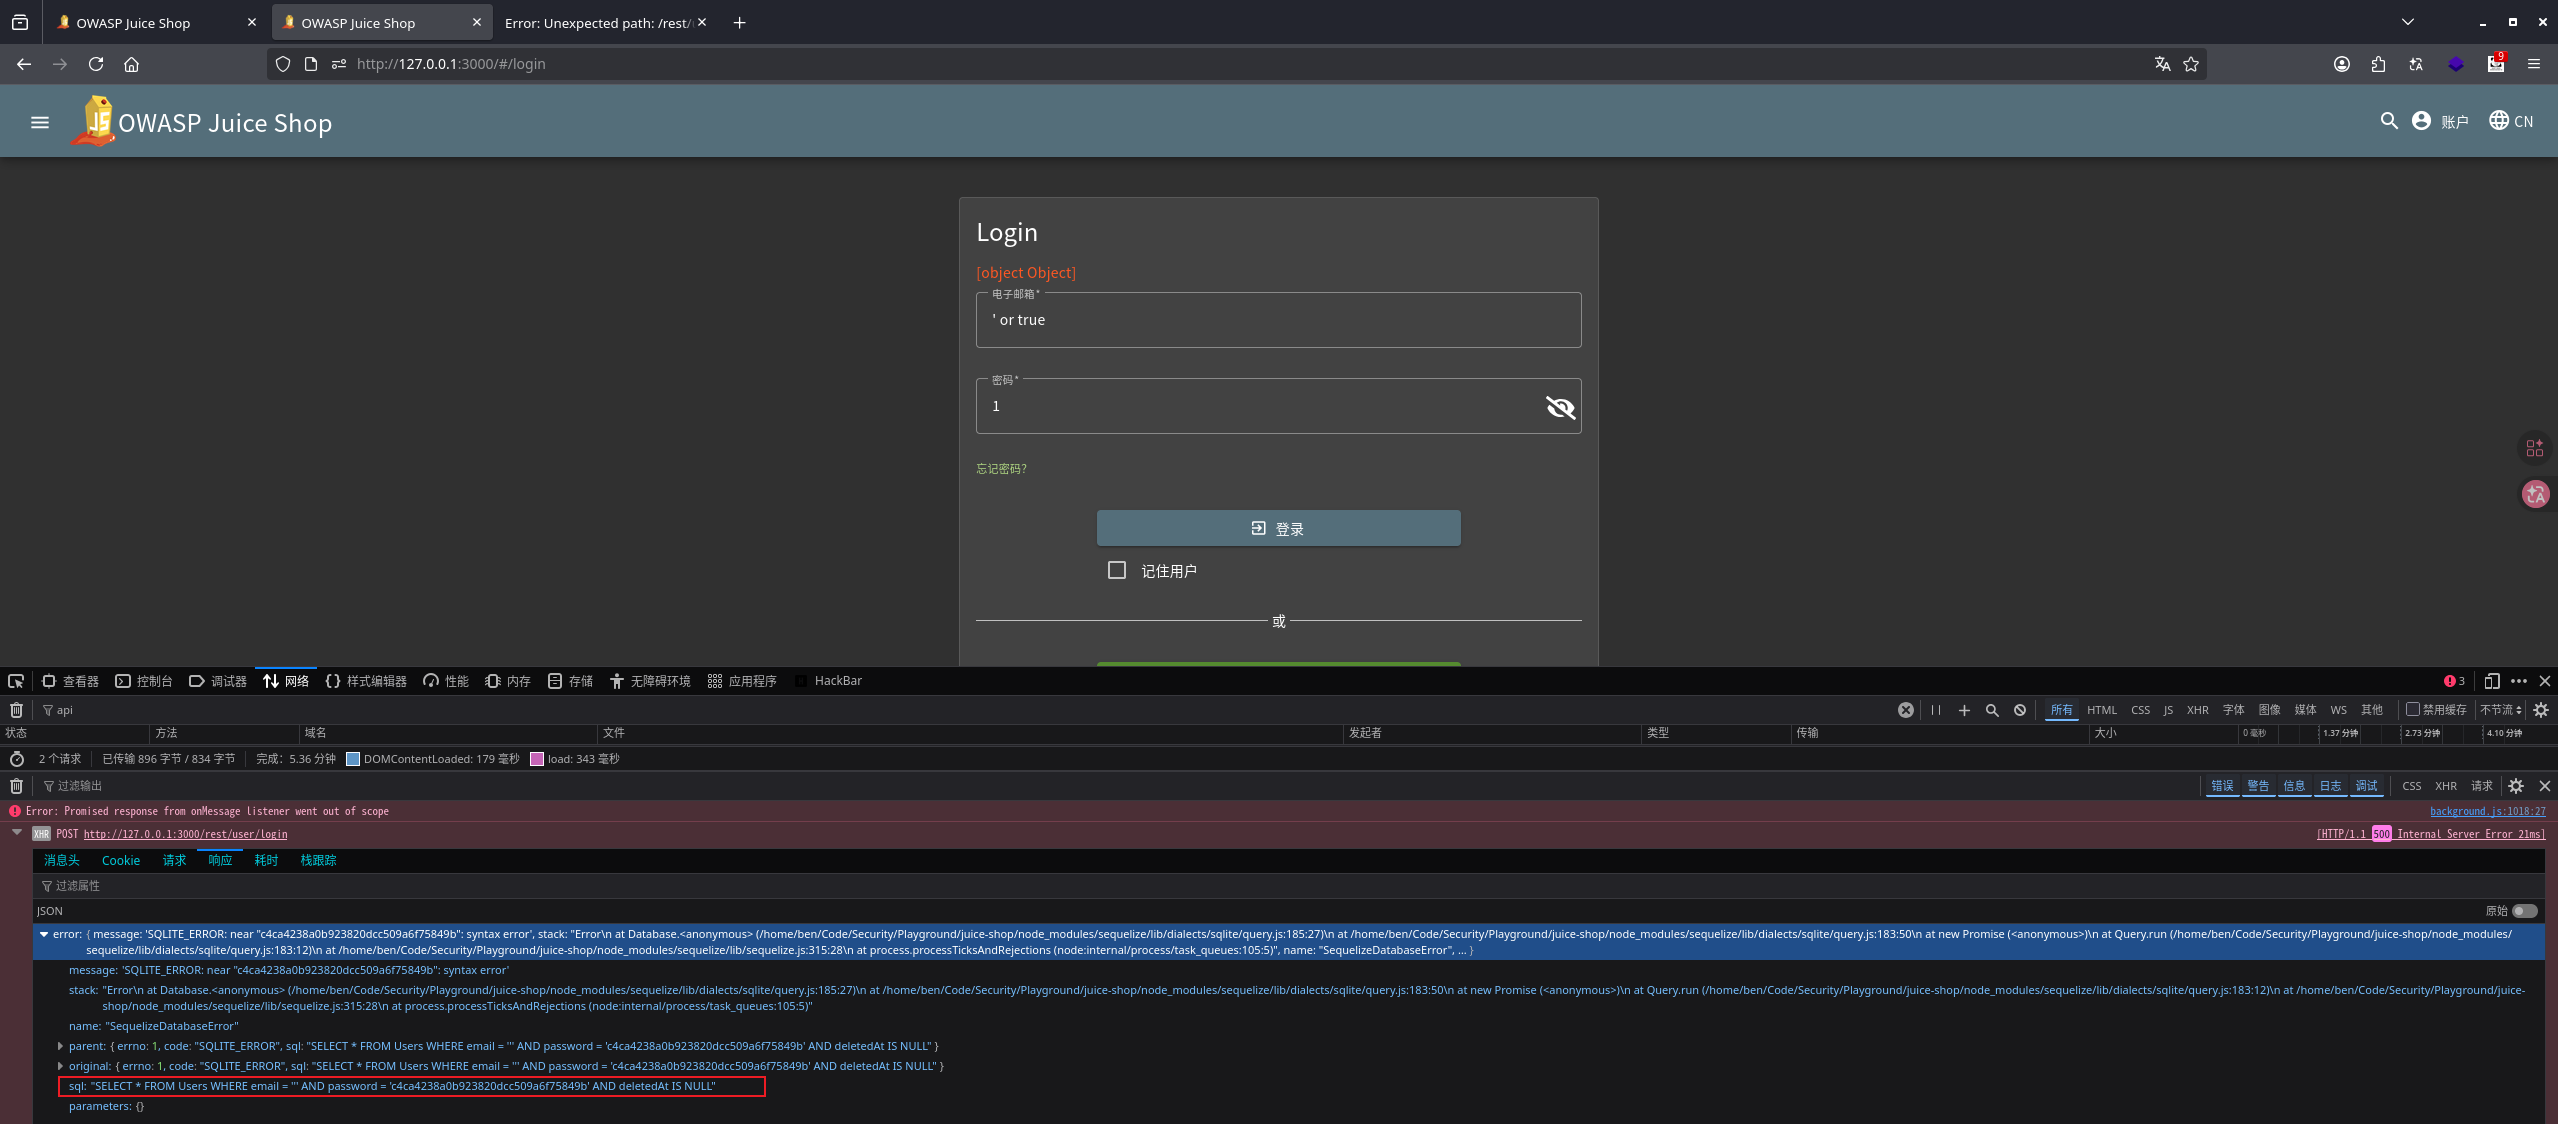Close the split console panel
The image size is (2558, 1124).
(2545, 786)
